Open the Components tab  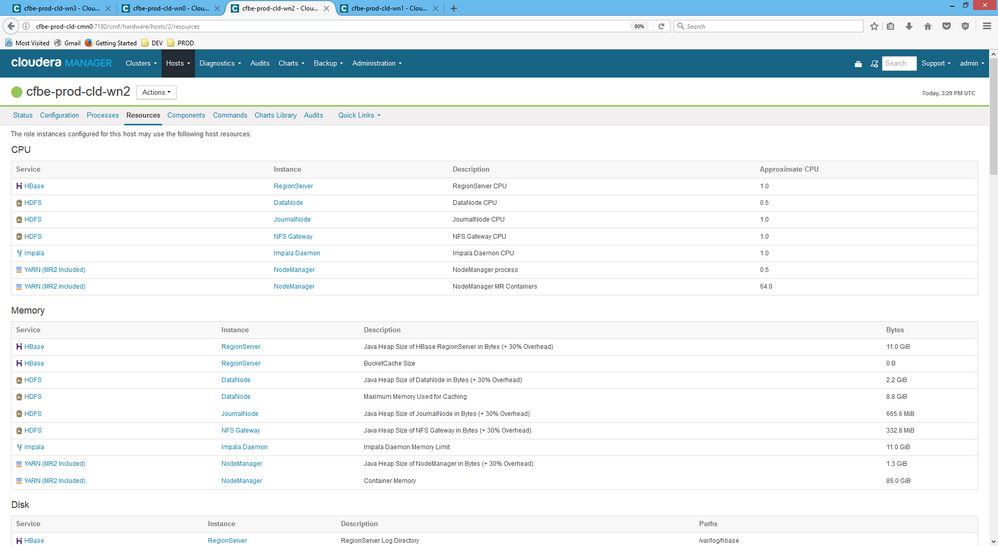186,115
